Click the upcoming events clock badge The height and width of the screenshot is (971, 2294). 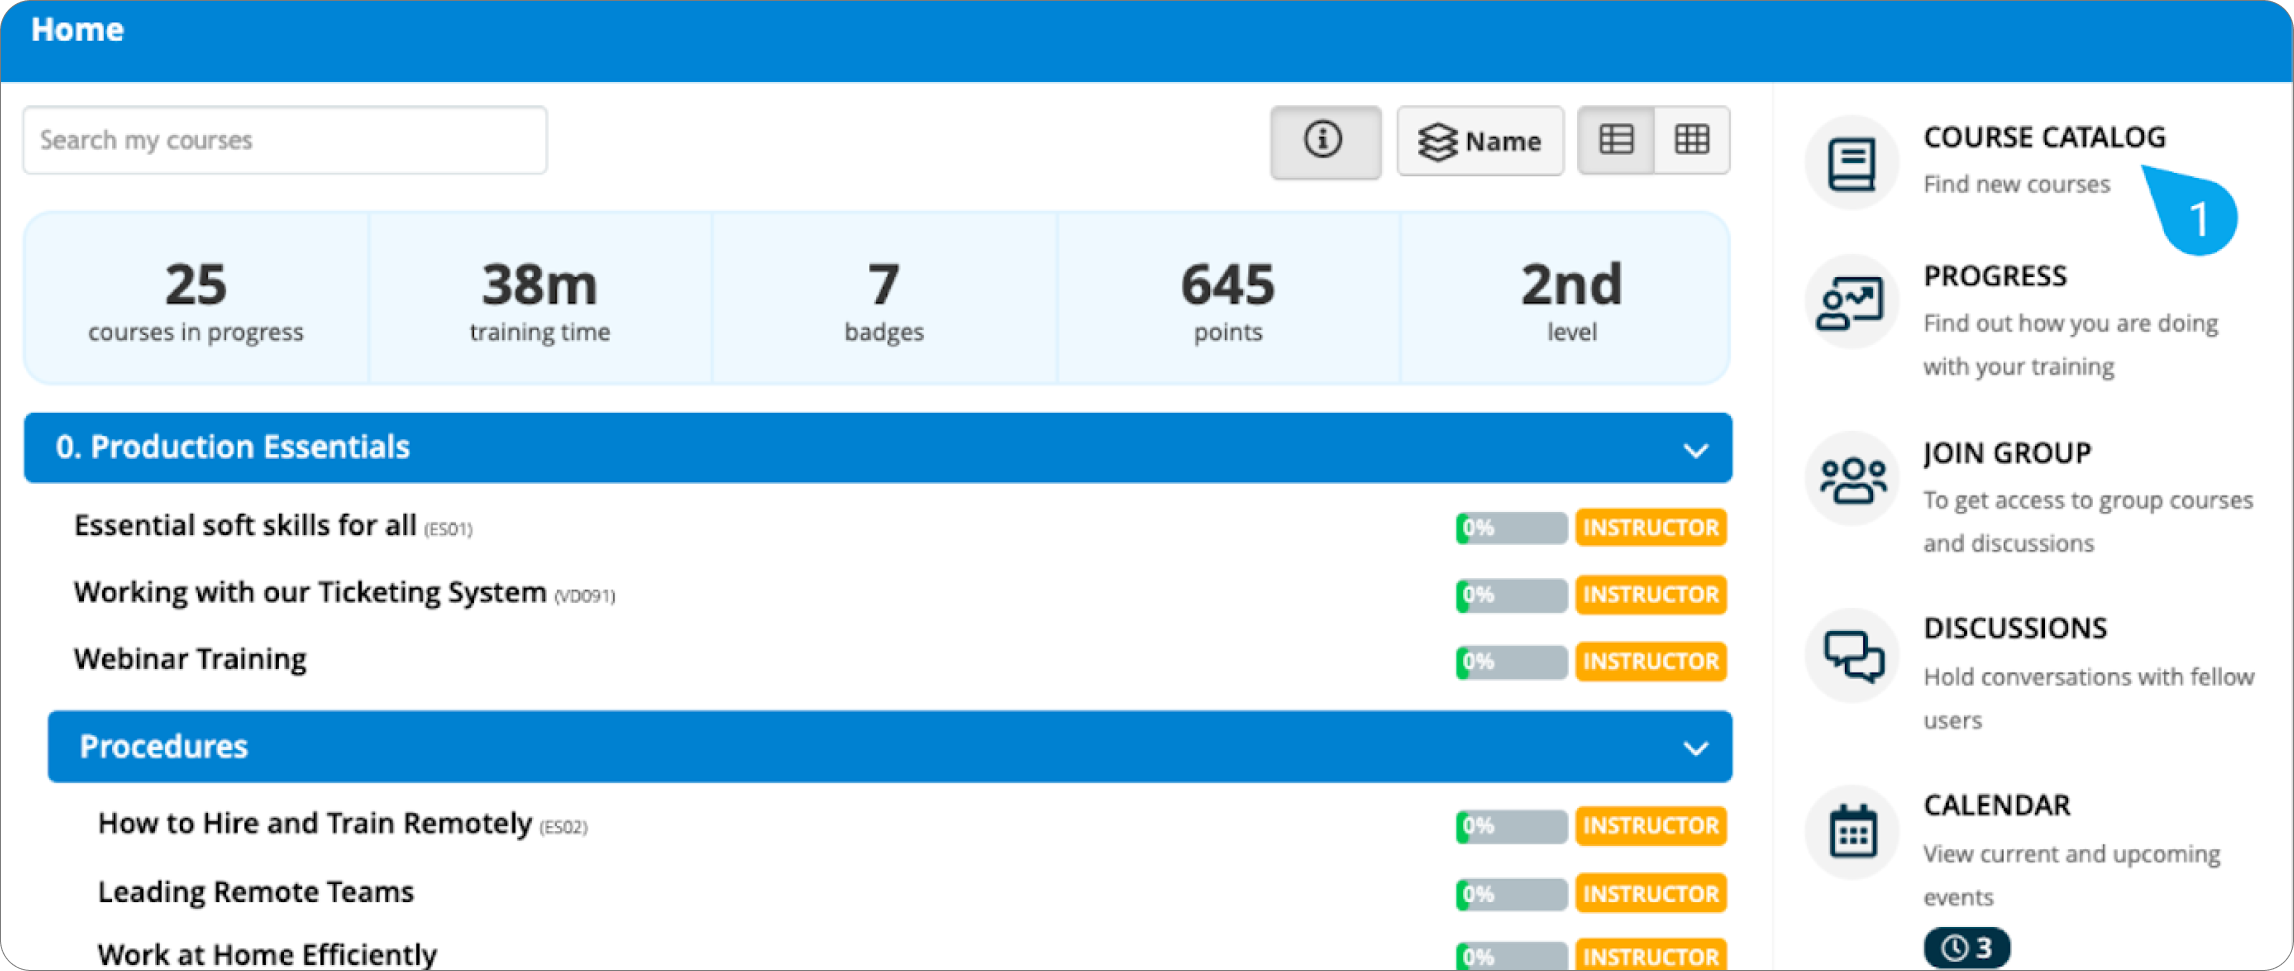(1965, 947)
